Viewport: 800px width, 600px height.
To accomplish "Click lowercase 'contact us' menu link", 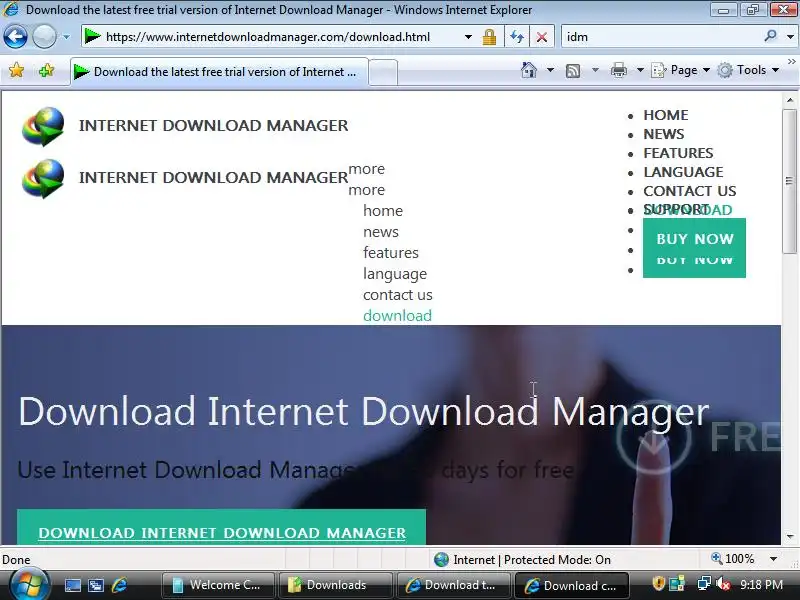I will 397,295.
